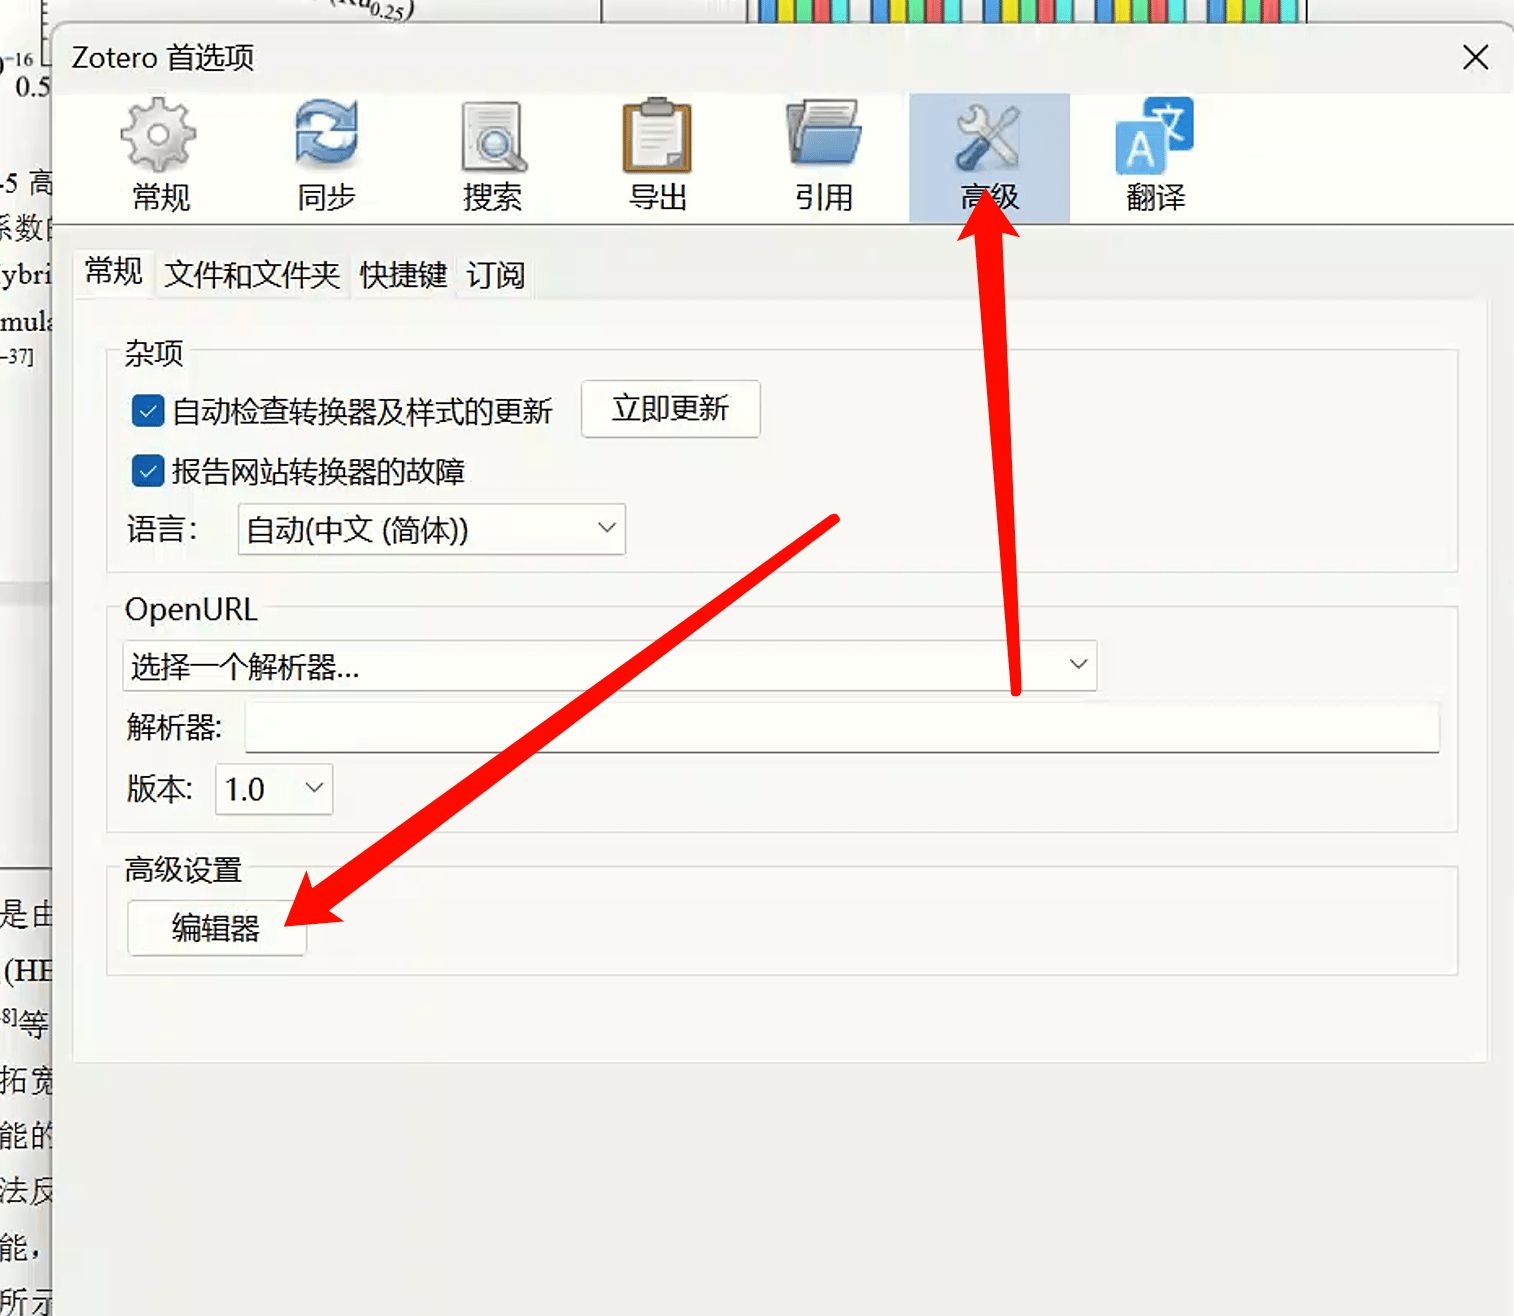The height and width of the screenshot is (1316, 1514).
Task: Open the 快捷键 (Shortcuts) tab
Action: pyautogui.click(x=402, y=275)
